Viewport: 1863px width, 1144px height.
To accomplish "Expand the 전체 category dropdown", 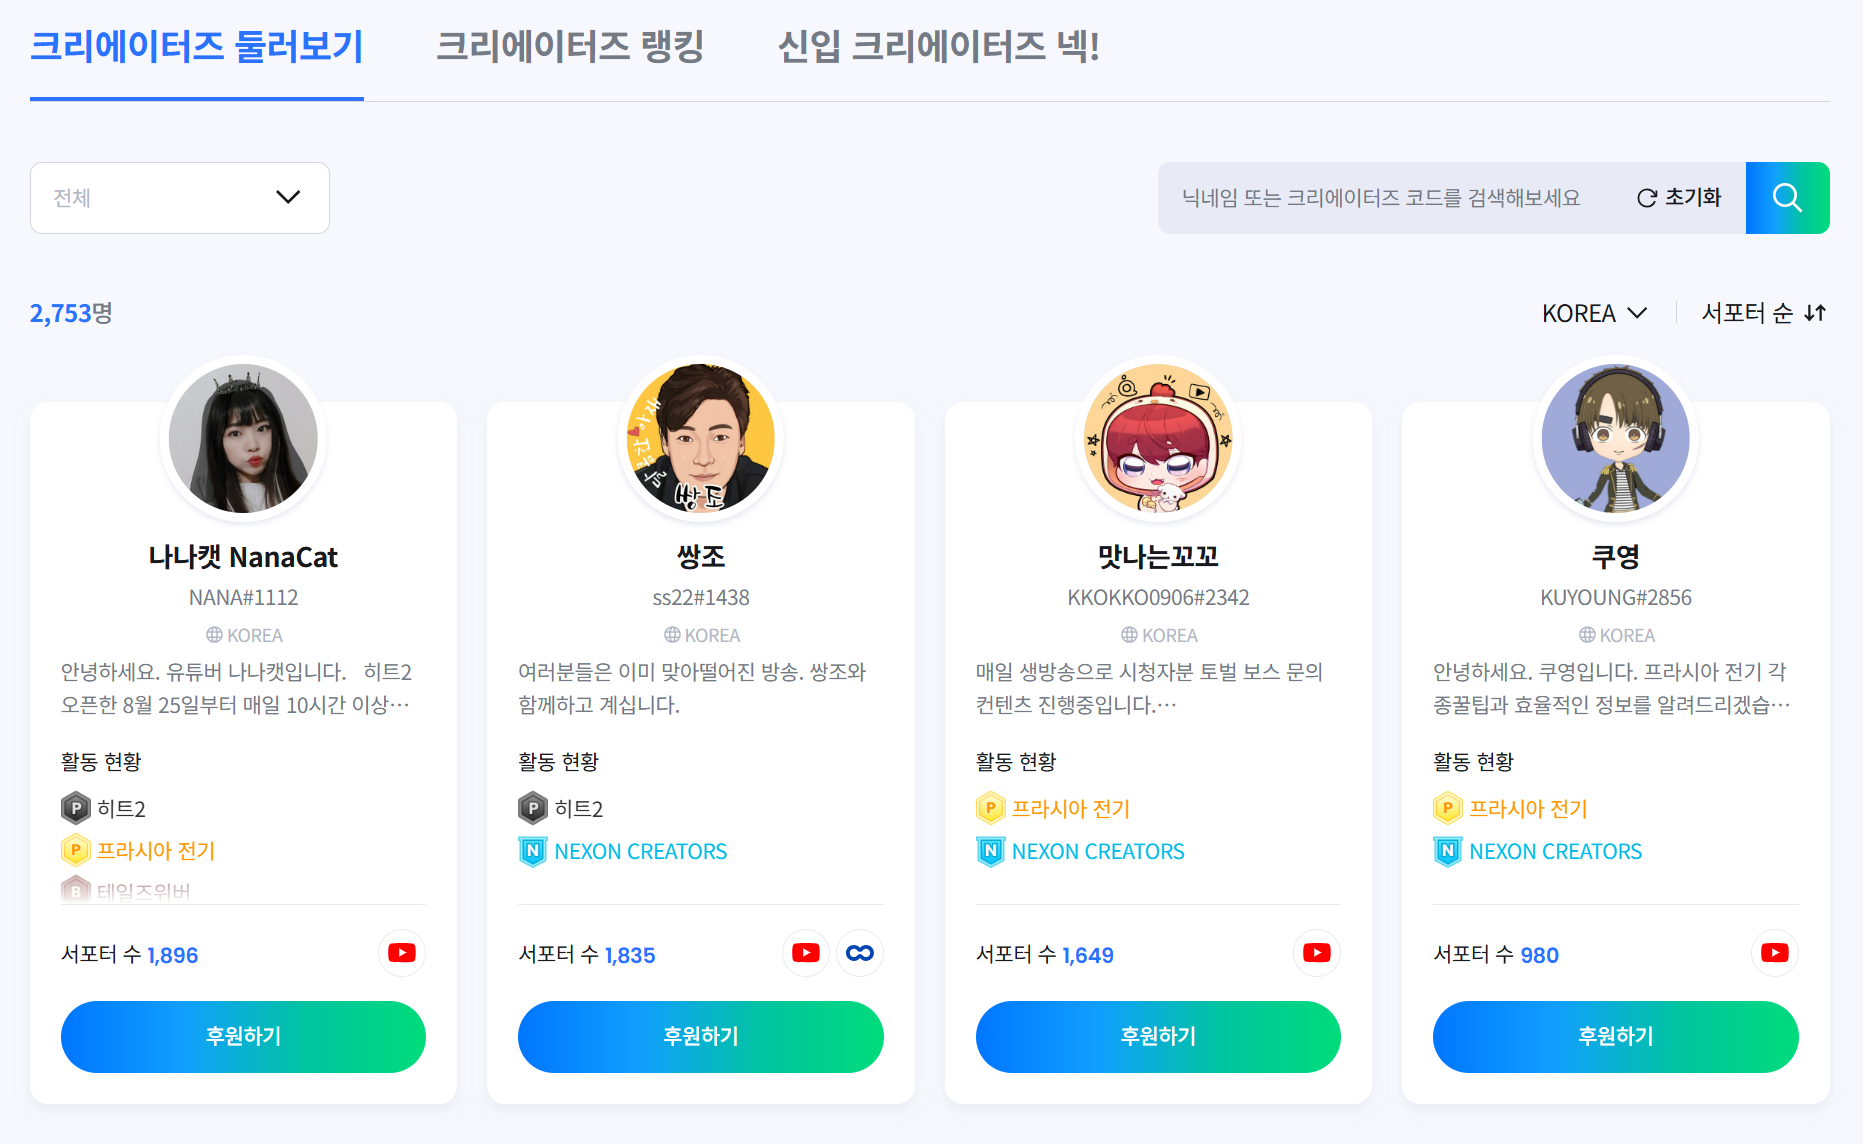I will click(x=180, y=198).
